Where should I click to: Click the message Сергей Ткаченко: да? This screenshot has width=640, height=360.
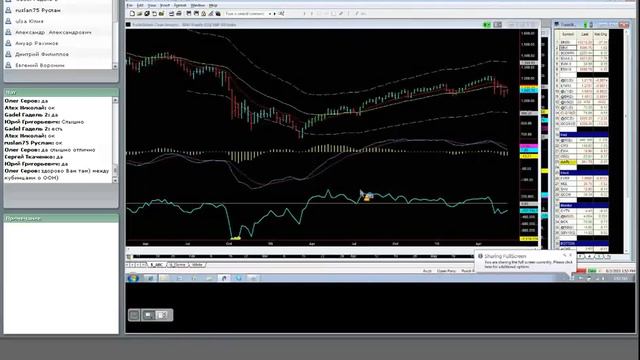point(33,157)
